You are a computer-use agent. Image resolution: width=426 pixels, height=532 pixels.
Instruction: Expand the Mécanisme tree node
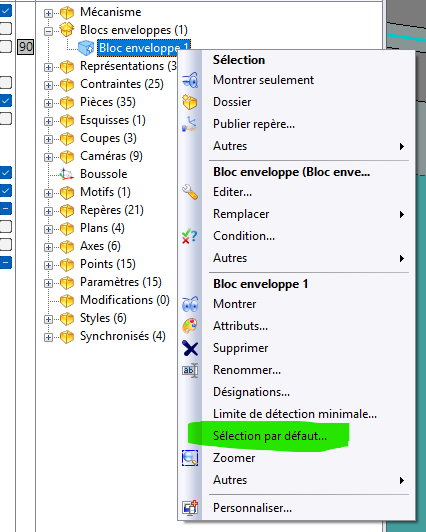48,13
